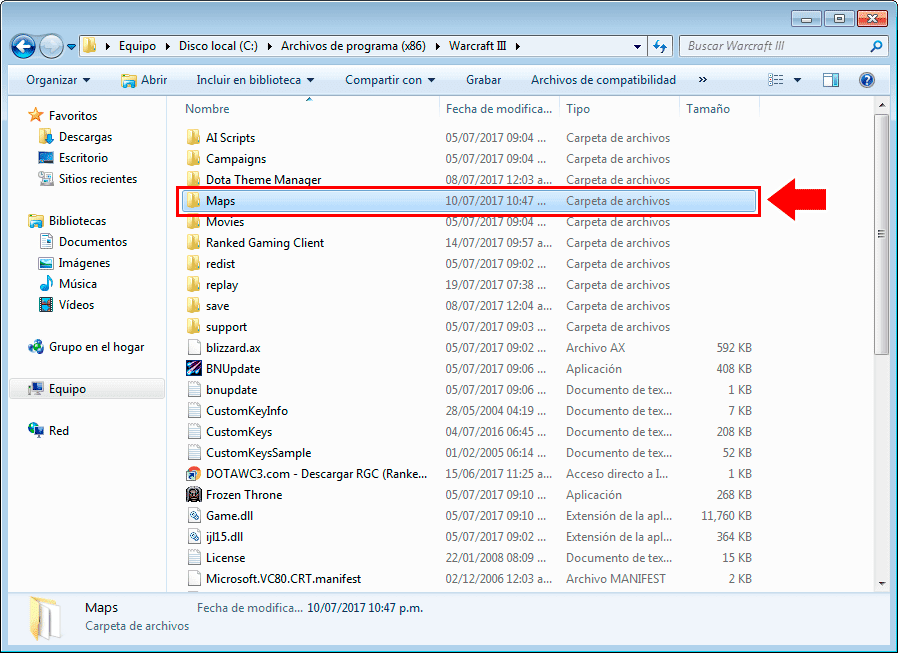Open Escritorio in the navigation pane
Screen dimensions: 898x653
coord(73,158)
